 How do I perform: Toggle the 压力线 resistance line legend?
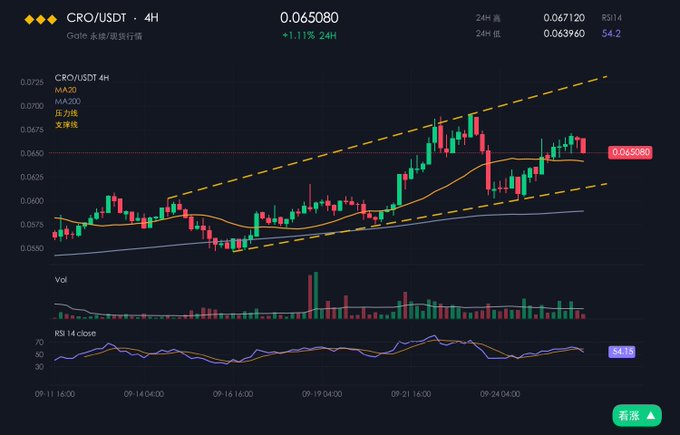pos(66,113)
